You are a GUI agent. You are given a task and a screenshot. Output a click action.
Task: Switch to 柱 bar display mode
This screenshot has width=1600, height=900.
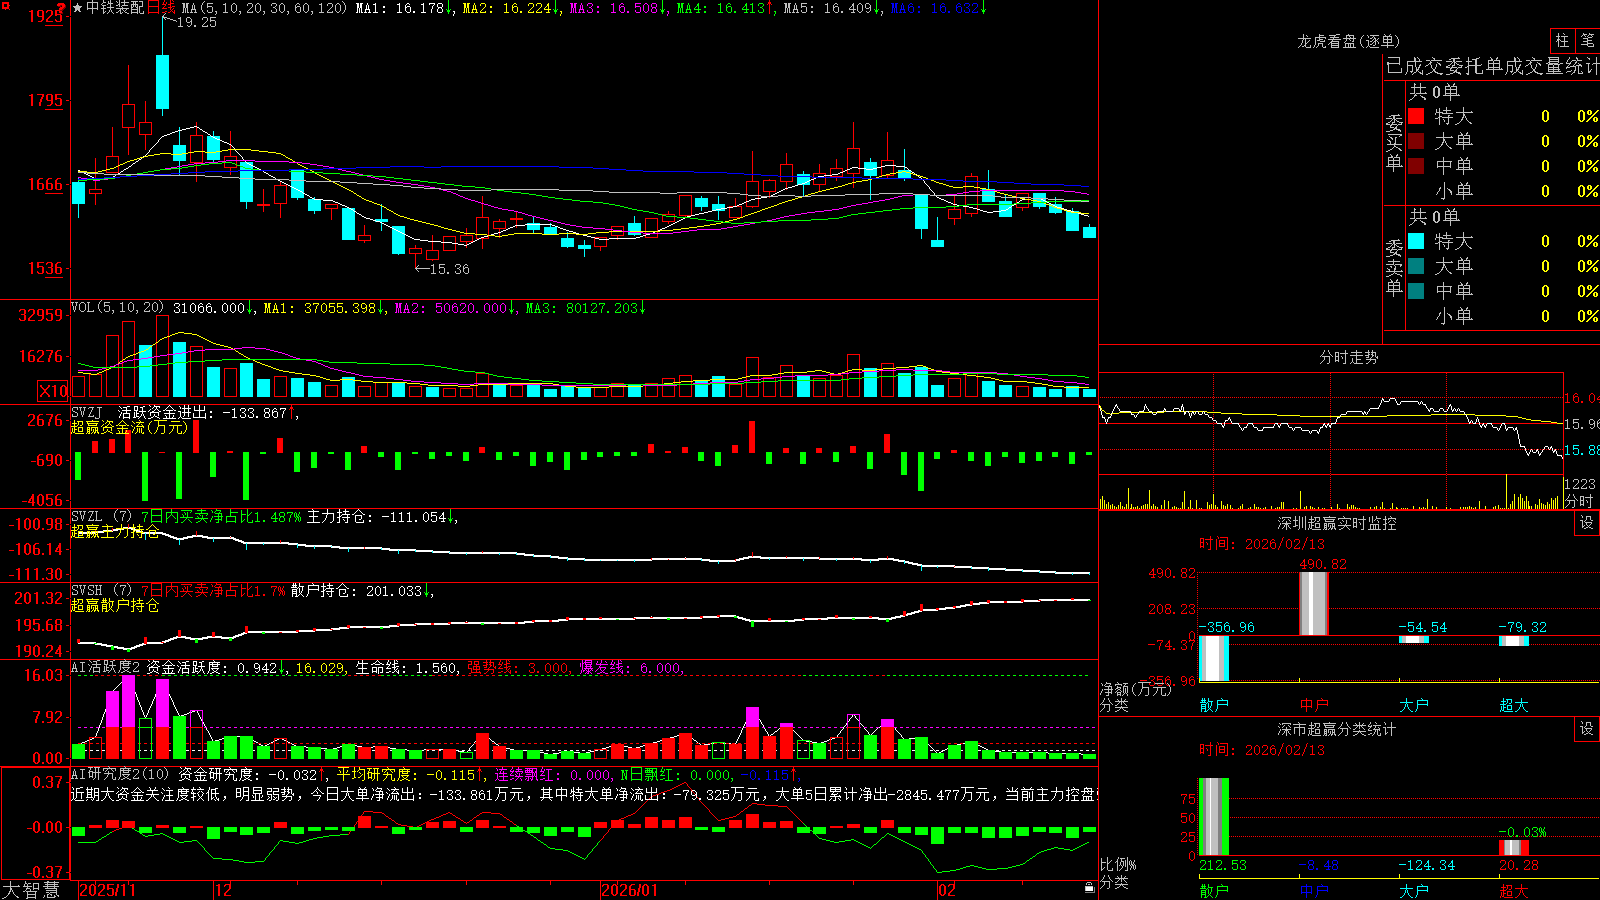[x=1562, y=40]
